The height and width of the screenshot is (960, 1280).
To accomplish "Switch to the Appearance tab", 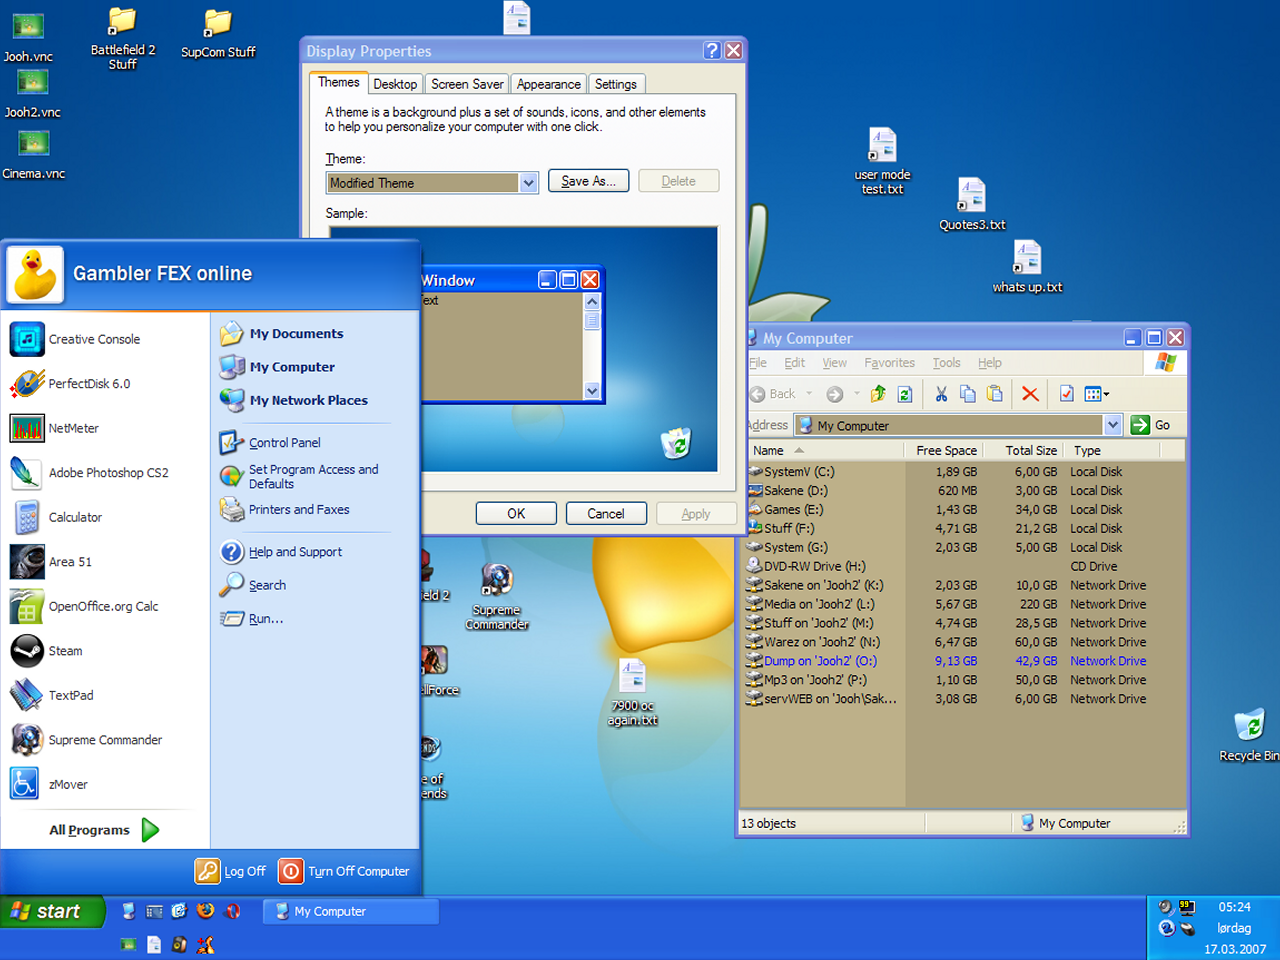I will 548,84.
